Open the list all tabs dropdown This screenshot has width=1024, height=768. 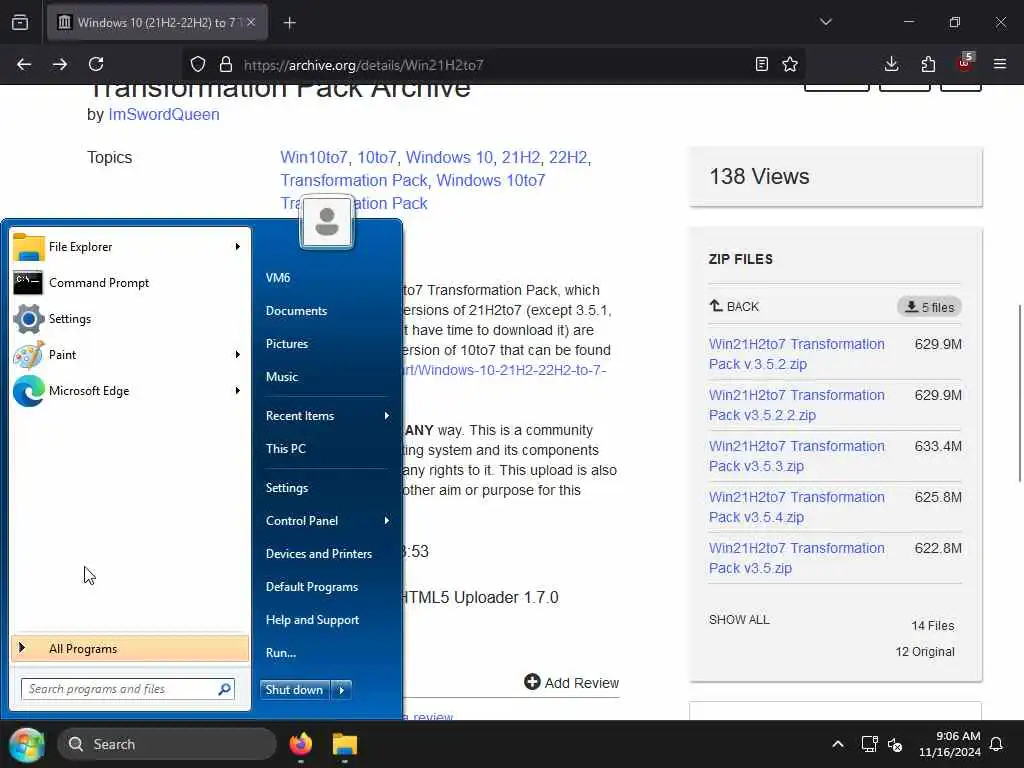pyautogui.click(x=826, y=22)
